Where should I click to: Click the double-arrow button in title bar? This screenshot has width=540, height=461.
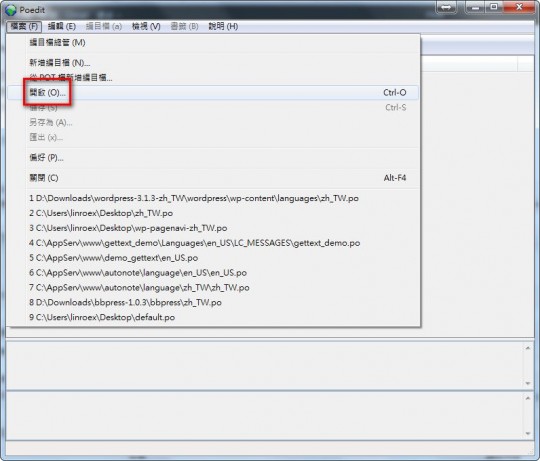446,8
